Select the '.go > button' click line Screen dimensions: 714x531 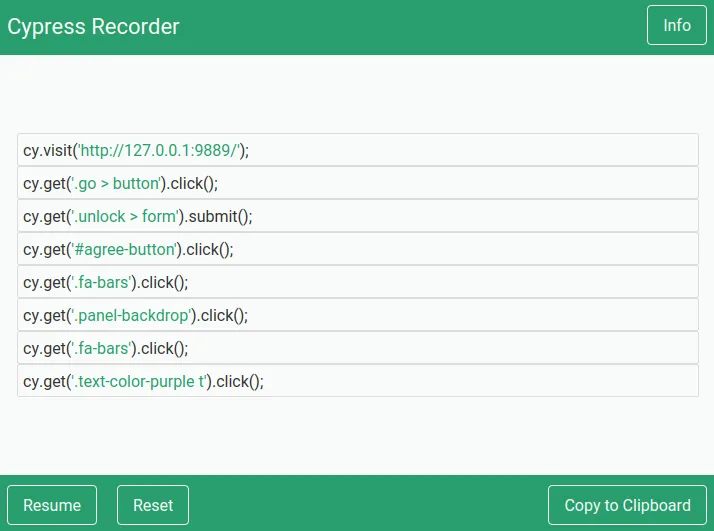tap(450, 183)
